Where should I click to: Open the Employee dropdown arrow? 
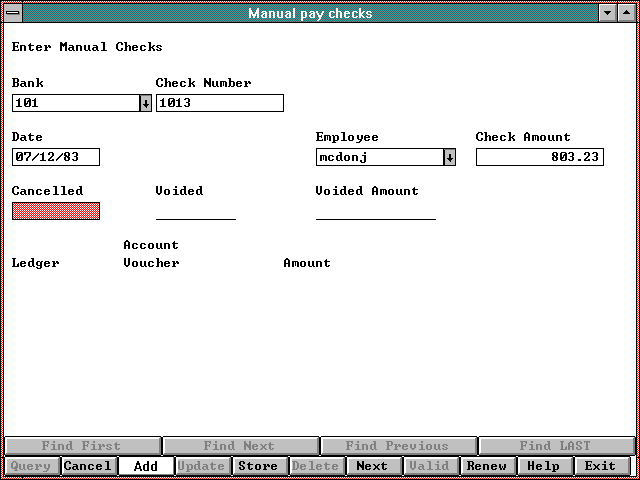point(449,157)
